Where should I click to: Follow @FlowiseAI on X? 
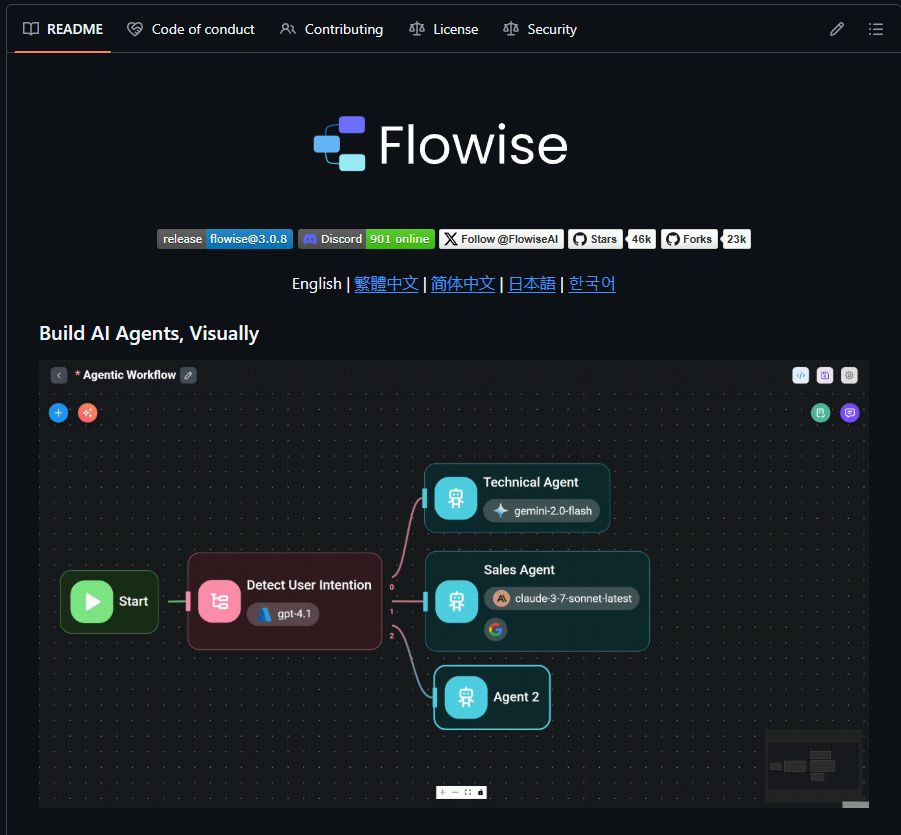point(501,239)
